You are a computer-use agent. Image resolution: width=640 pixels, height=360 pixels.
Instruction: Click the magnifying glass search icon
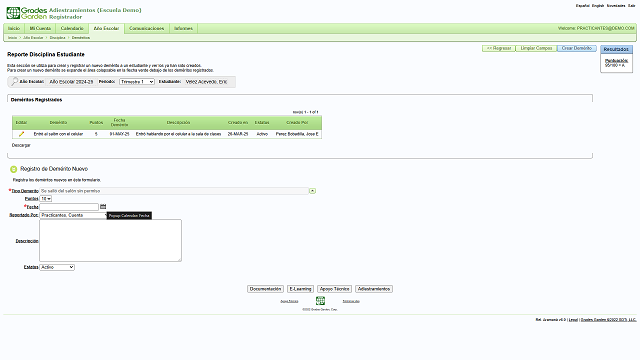point(14,82)
